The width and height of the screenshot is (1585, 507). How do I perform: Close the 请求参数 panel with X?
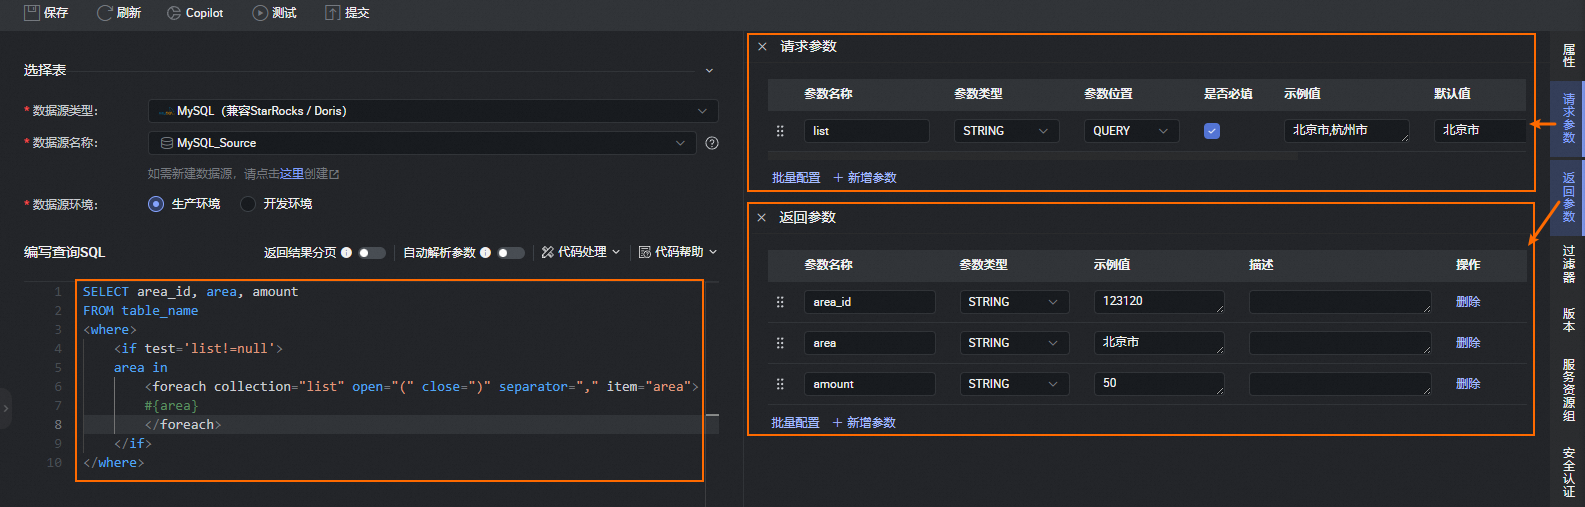(762, 47)
